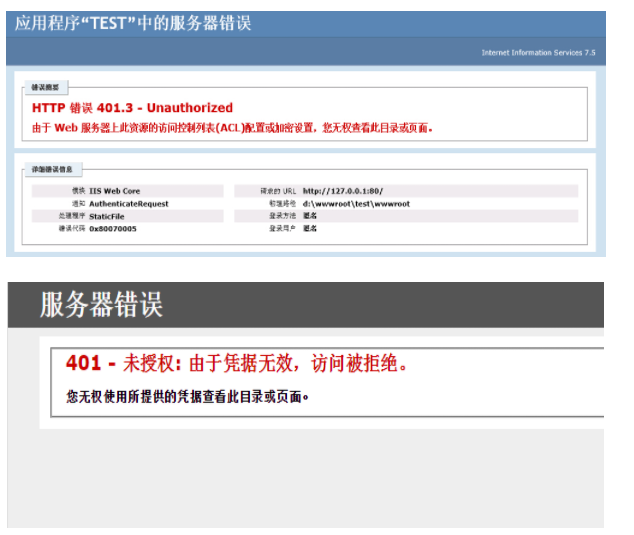
Task: Click the ACL access denied description text
Action: [232, 128]
